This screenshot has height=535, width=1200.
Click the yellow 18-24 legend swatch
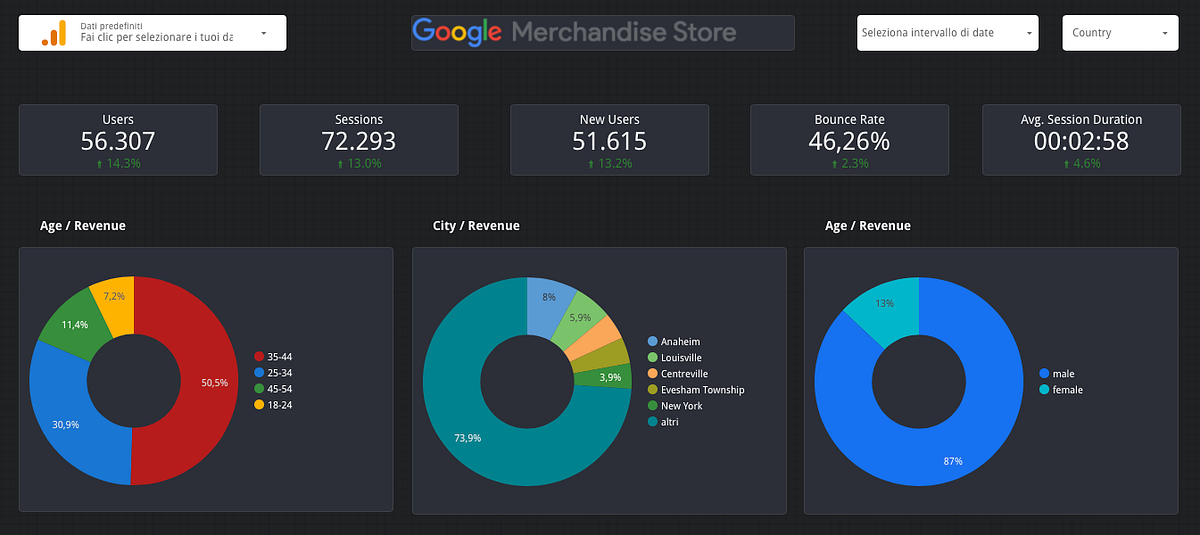tap(259, 405)
